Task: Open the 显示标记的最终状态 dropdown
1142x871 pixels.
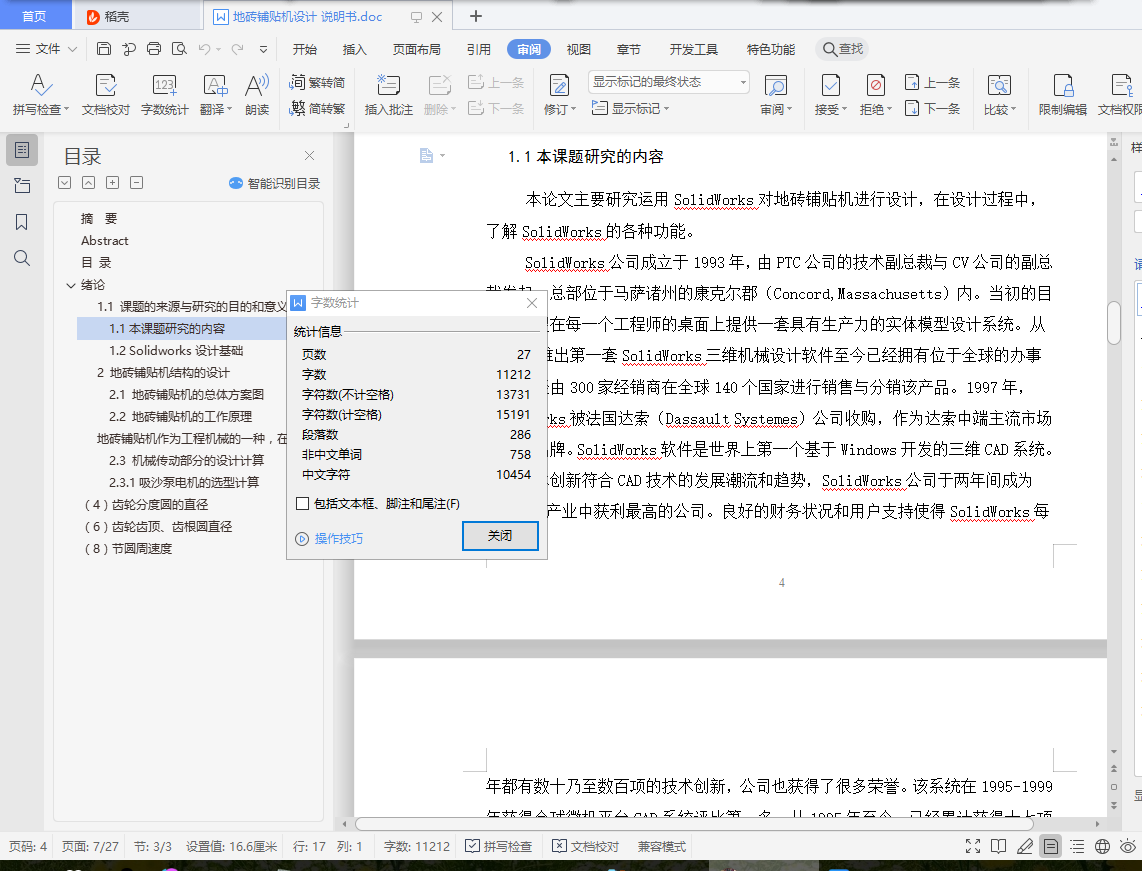Action: [669, 82]
